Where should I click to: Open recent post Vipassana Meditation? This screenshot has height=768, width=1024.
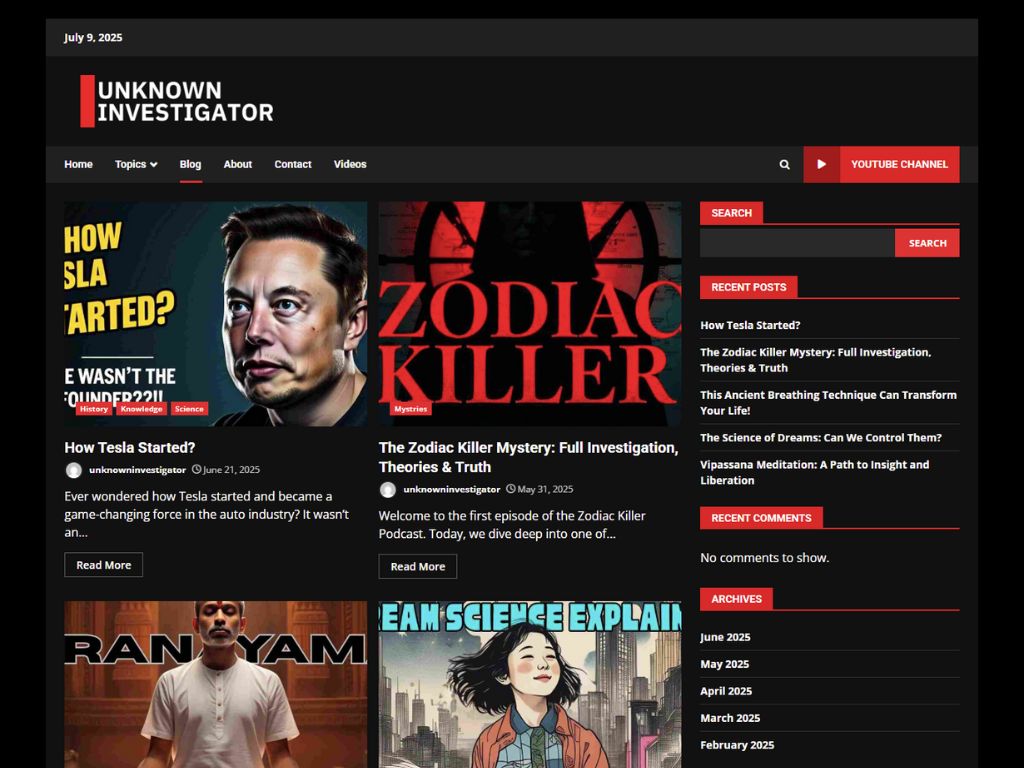click(x=814, y=473)
